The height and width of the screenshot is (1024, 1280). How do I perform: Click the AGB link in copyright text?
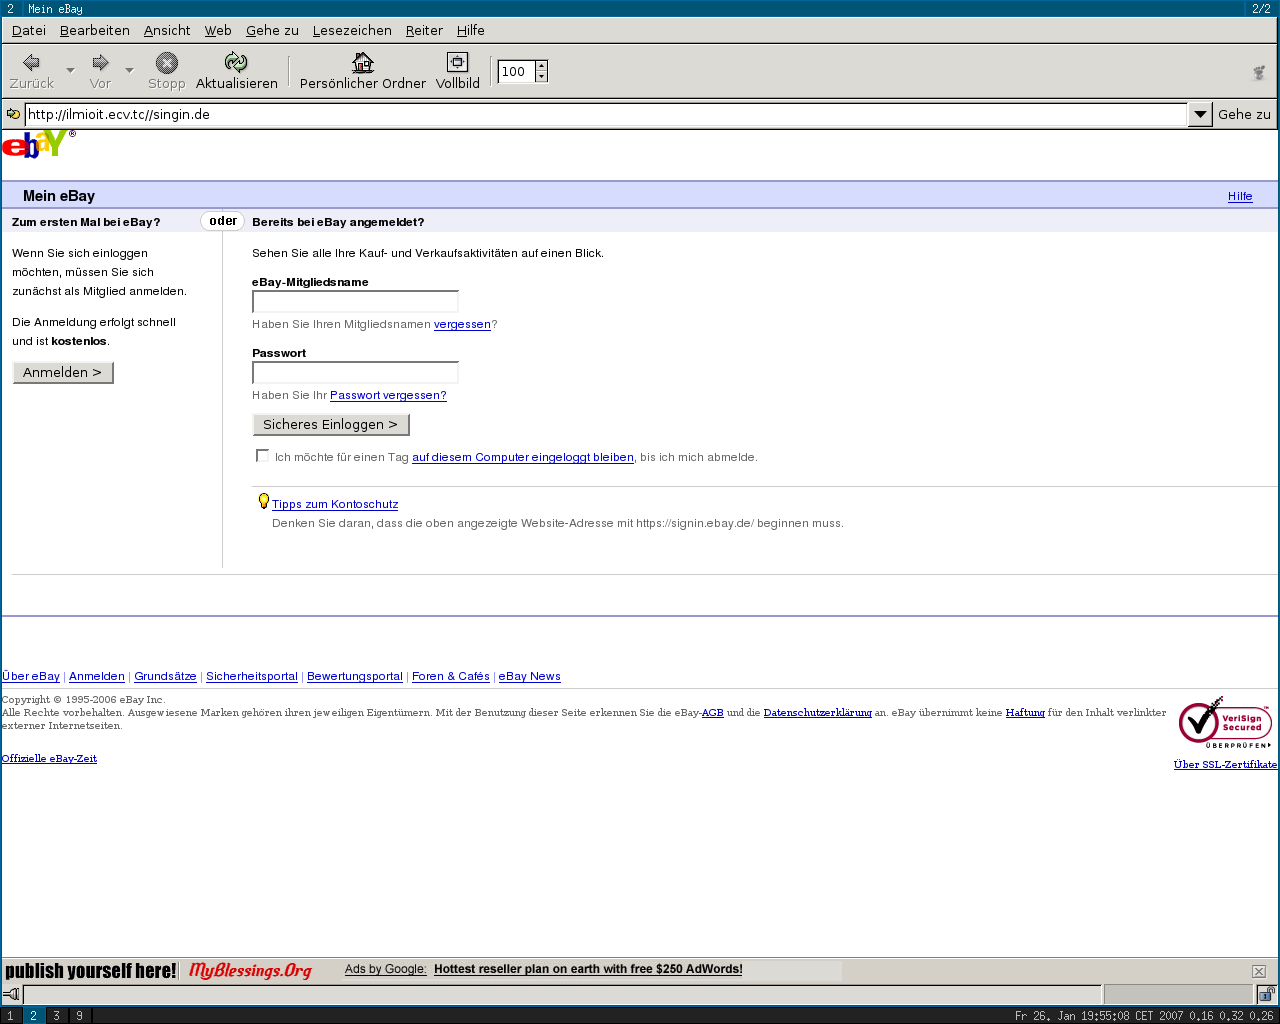[713, 713]
